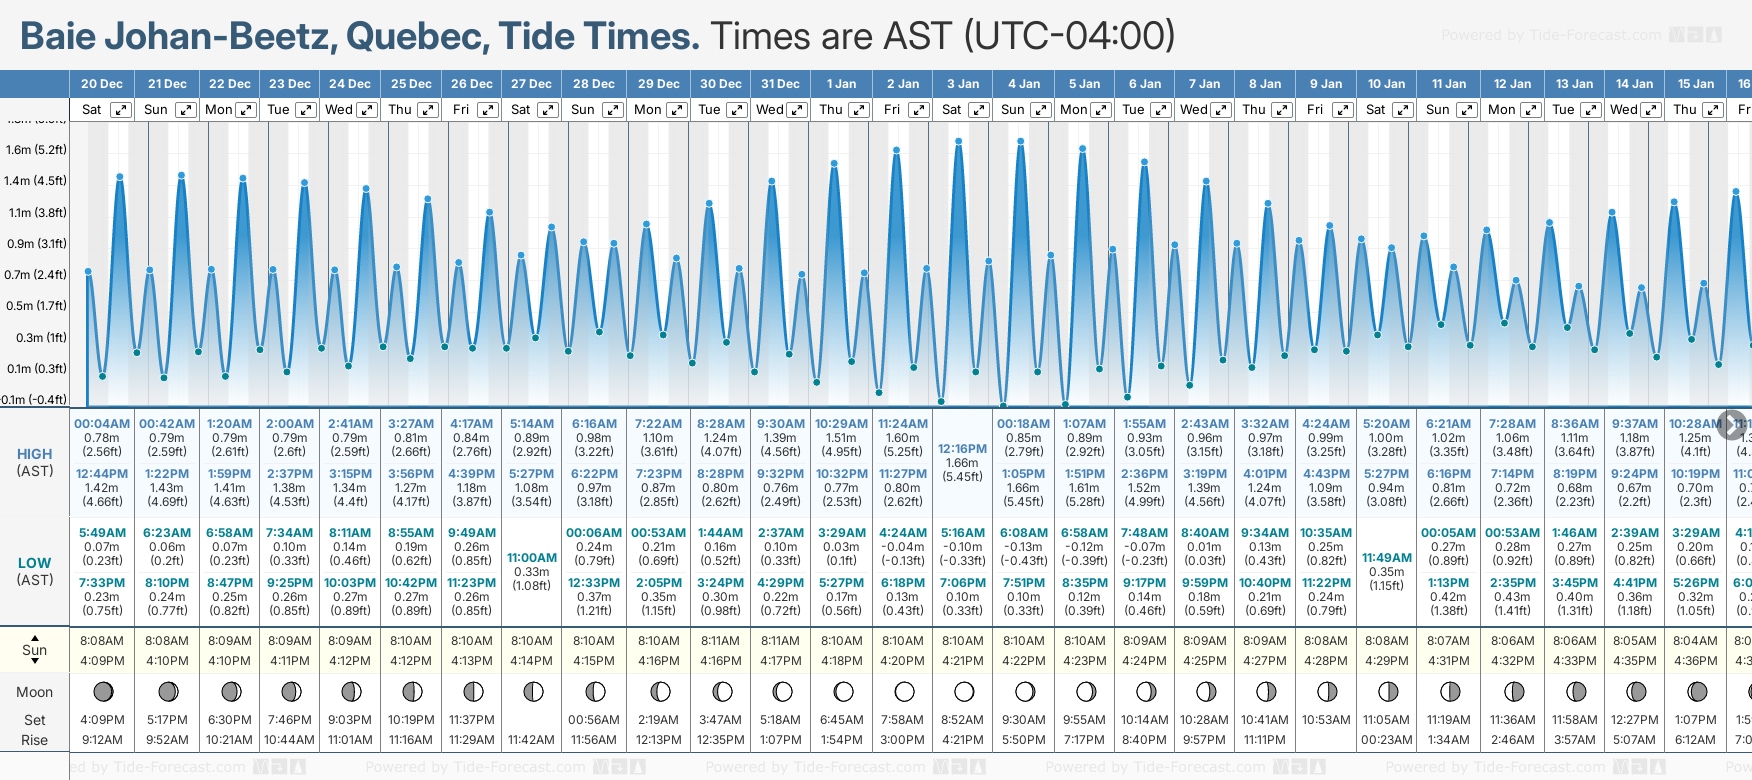Click the 11:00AM low tide on 27 Dec
This screenshot has height=780, width=1752.
[532, 558]
